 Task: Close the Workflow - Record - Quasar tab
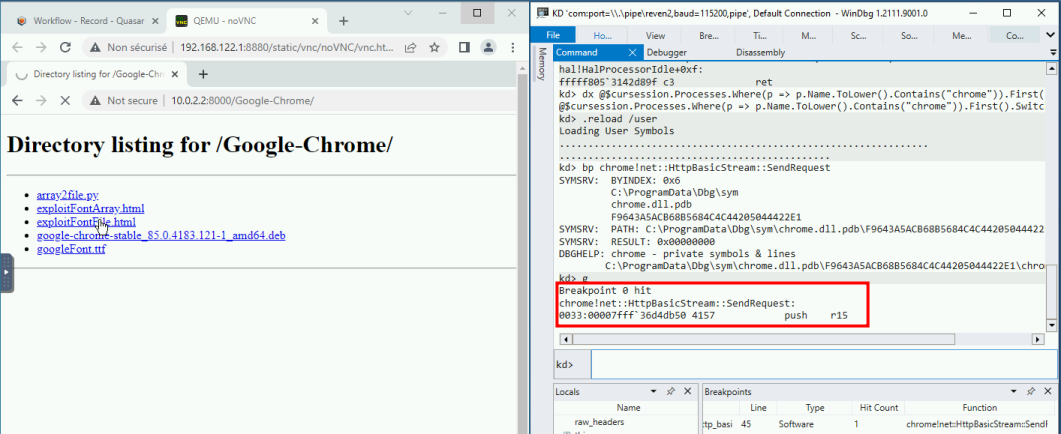click(157, 21)
